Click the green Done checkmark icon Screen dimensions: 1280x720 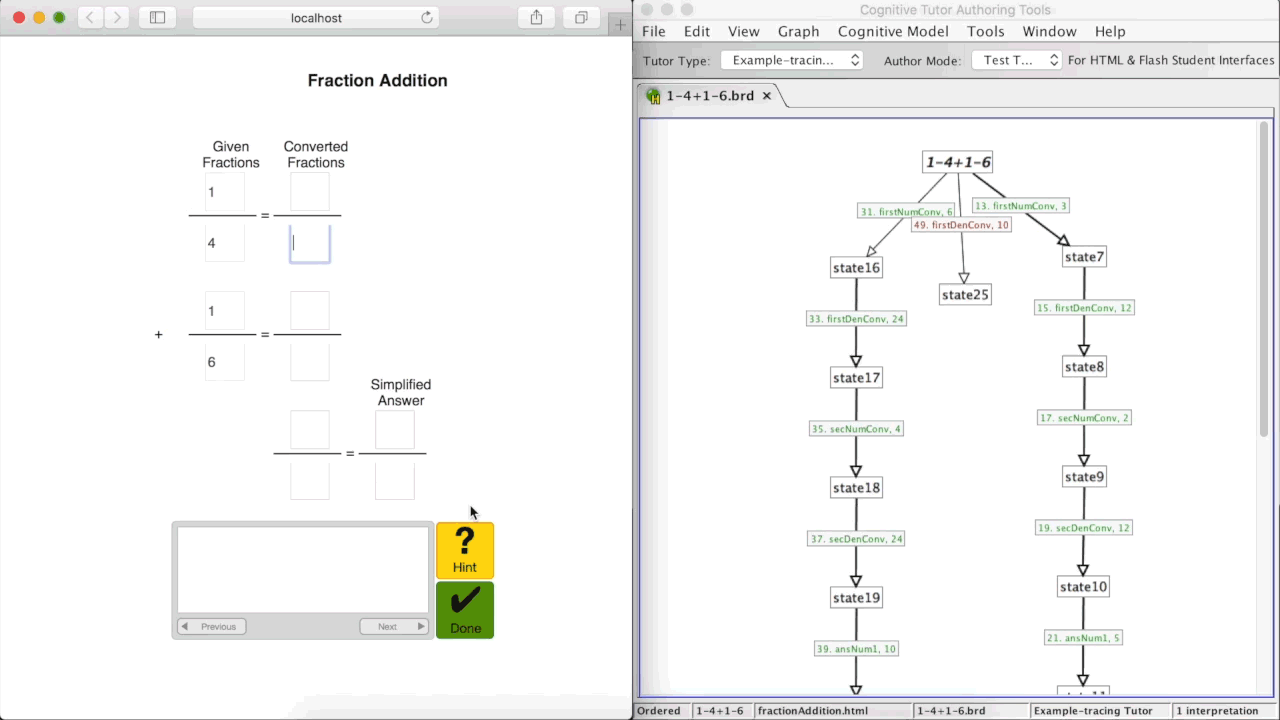pyautogui.click(x=464, y=602)
